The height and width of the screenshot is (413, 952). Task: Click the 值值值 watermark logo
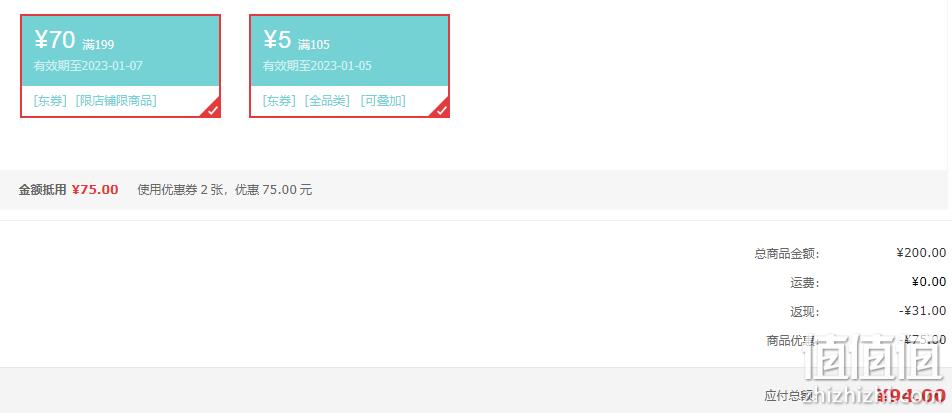pos(873,358)
